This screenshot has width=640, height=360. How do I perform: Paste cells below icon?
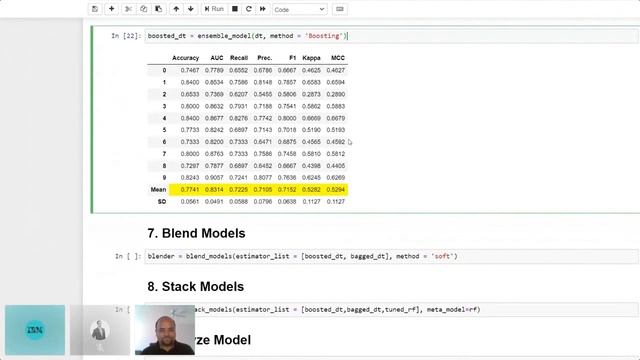click(159, 9)
